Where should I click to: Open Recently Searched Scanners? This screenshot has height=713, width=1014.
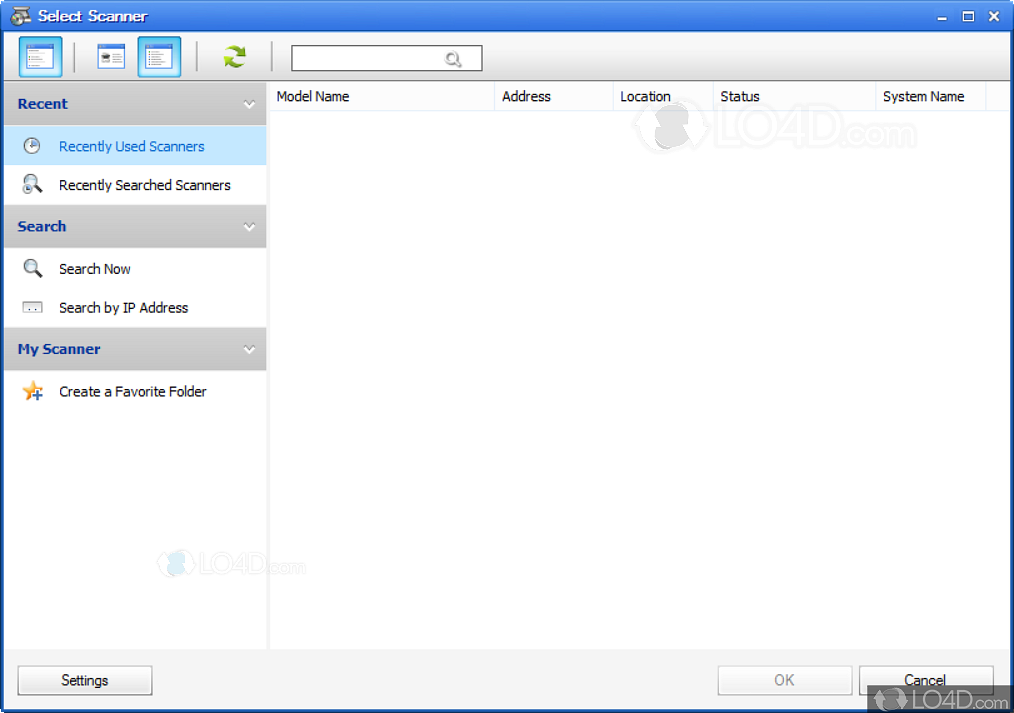(x=135, y=185)
